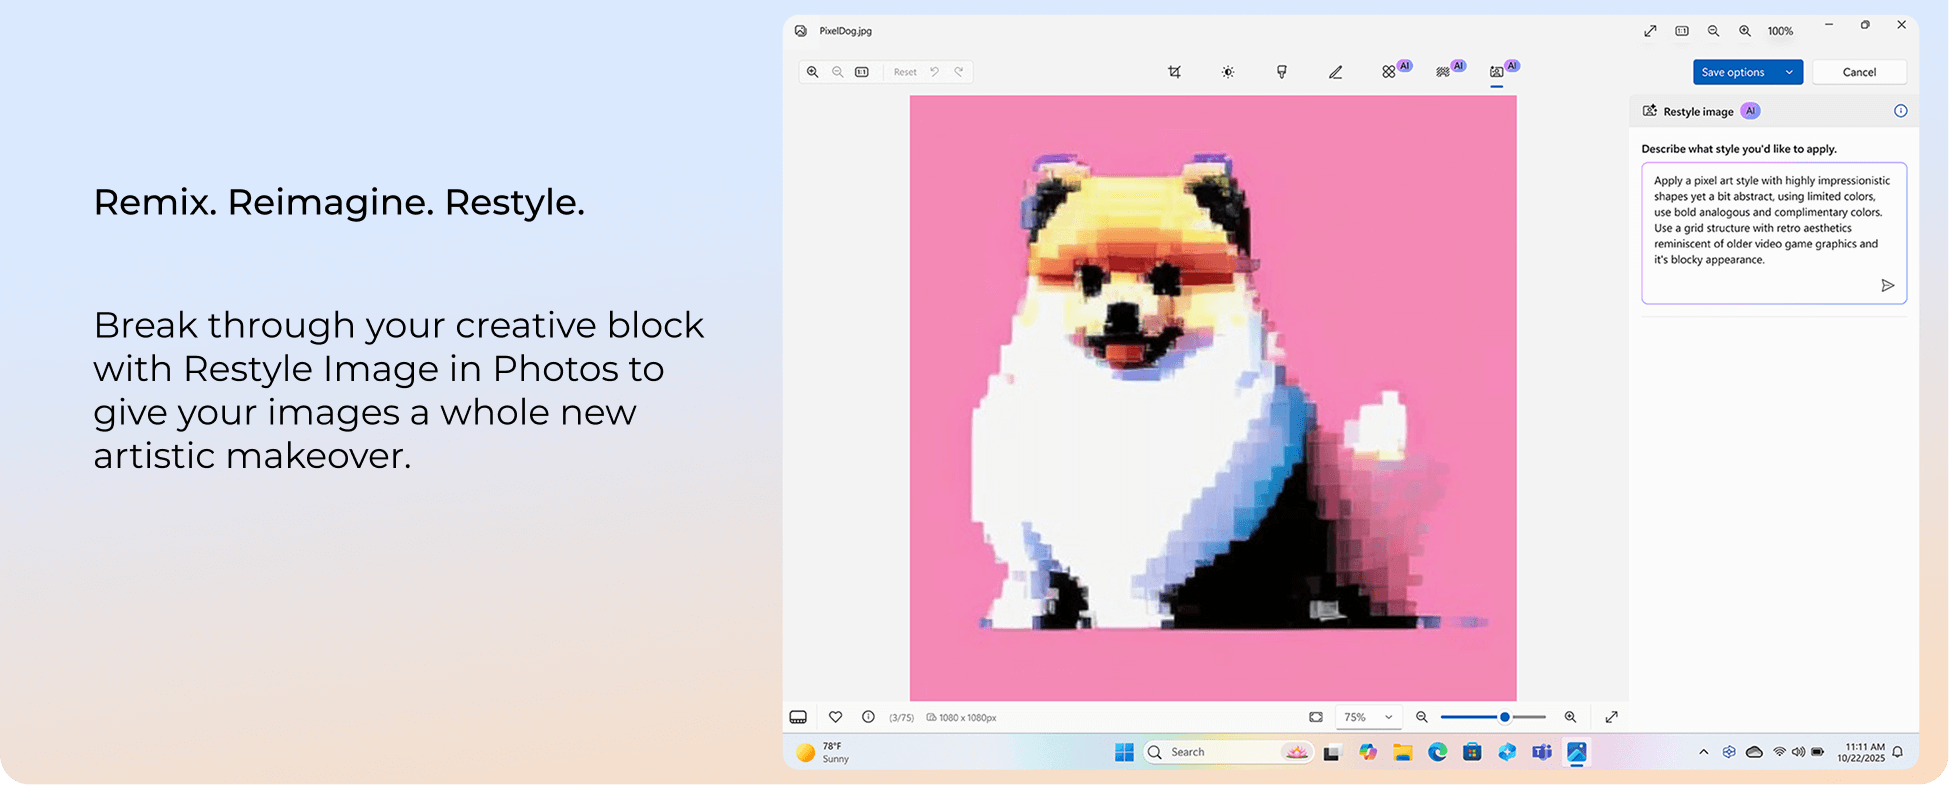Click the Cancel button
1949x785 pixels.
(1859, 72)
